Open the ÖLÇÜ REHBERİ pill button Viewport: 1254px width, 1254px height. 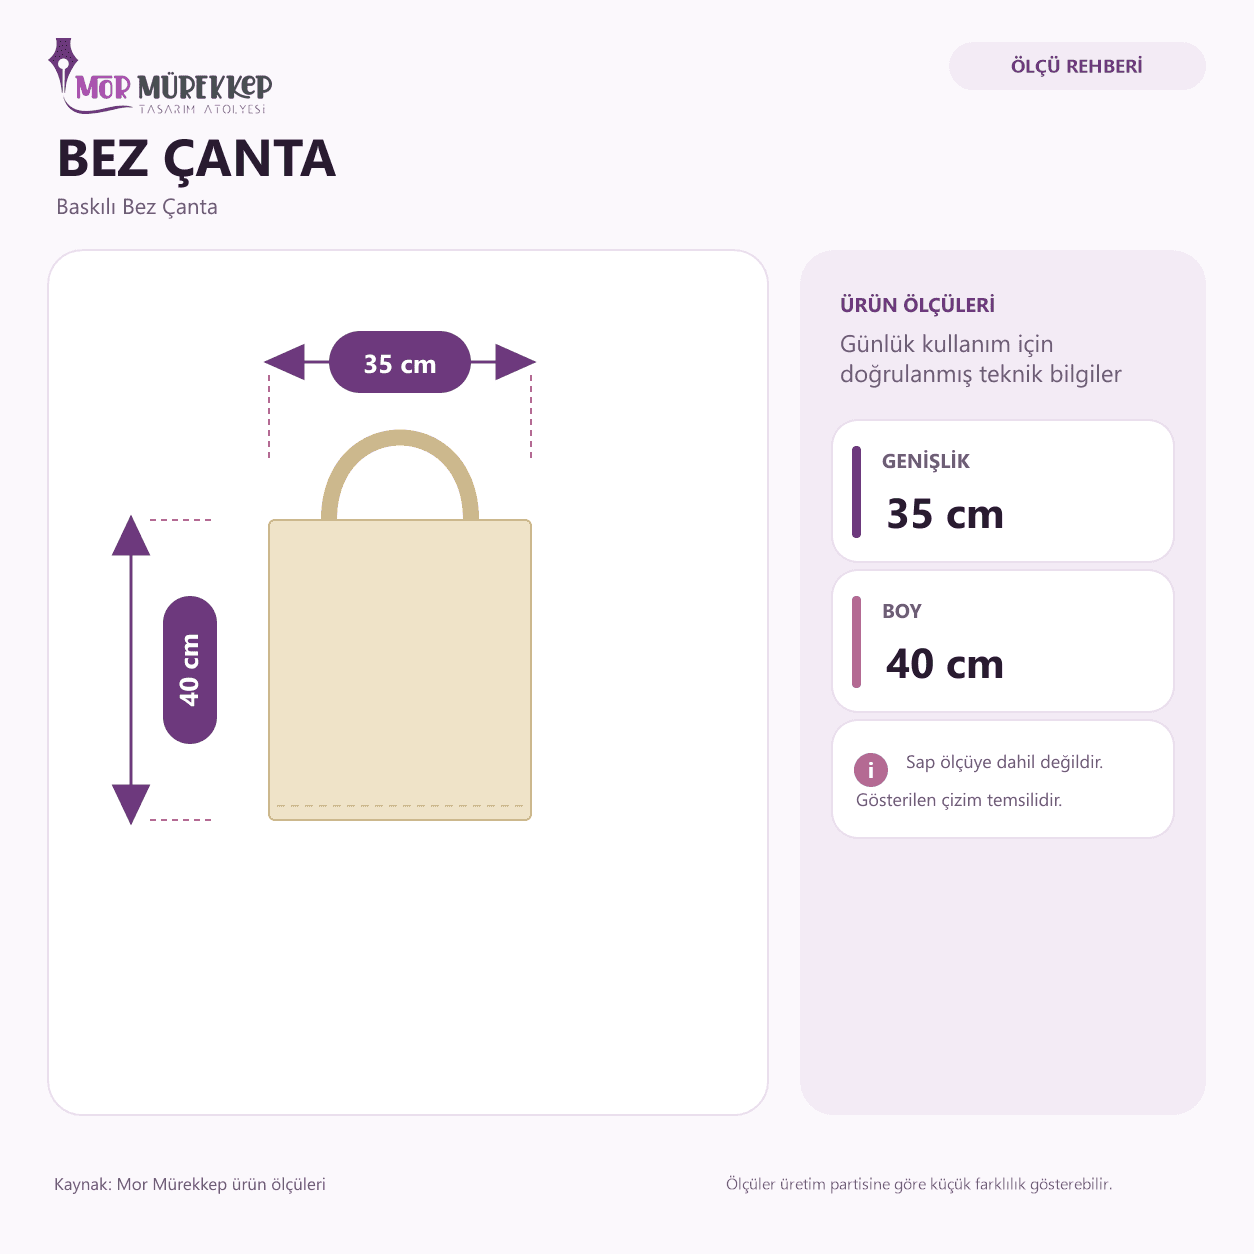coord(1077,66)
